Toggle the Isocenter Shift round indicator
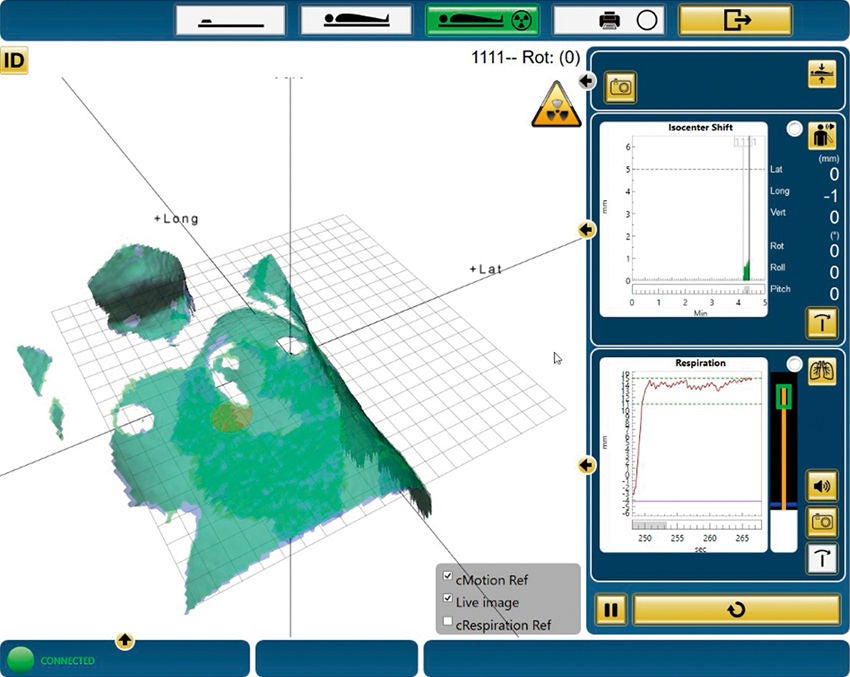This screenshot has height=677, width=850. [x=794, y=128]
